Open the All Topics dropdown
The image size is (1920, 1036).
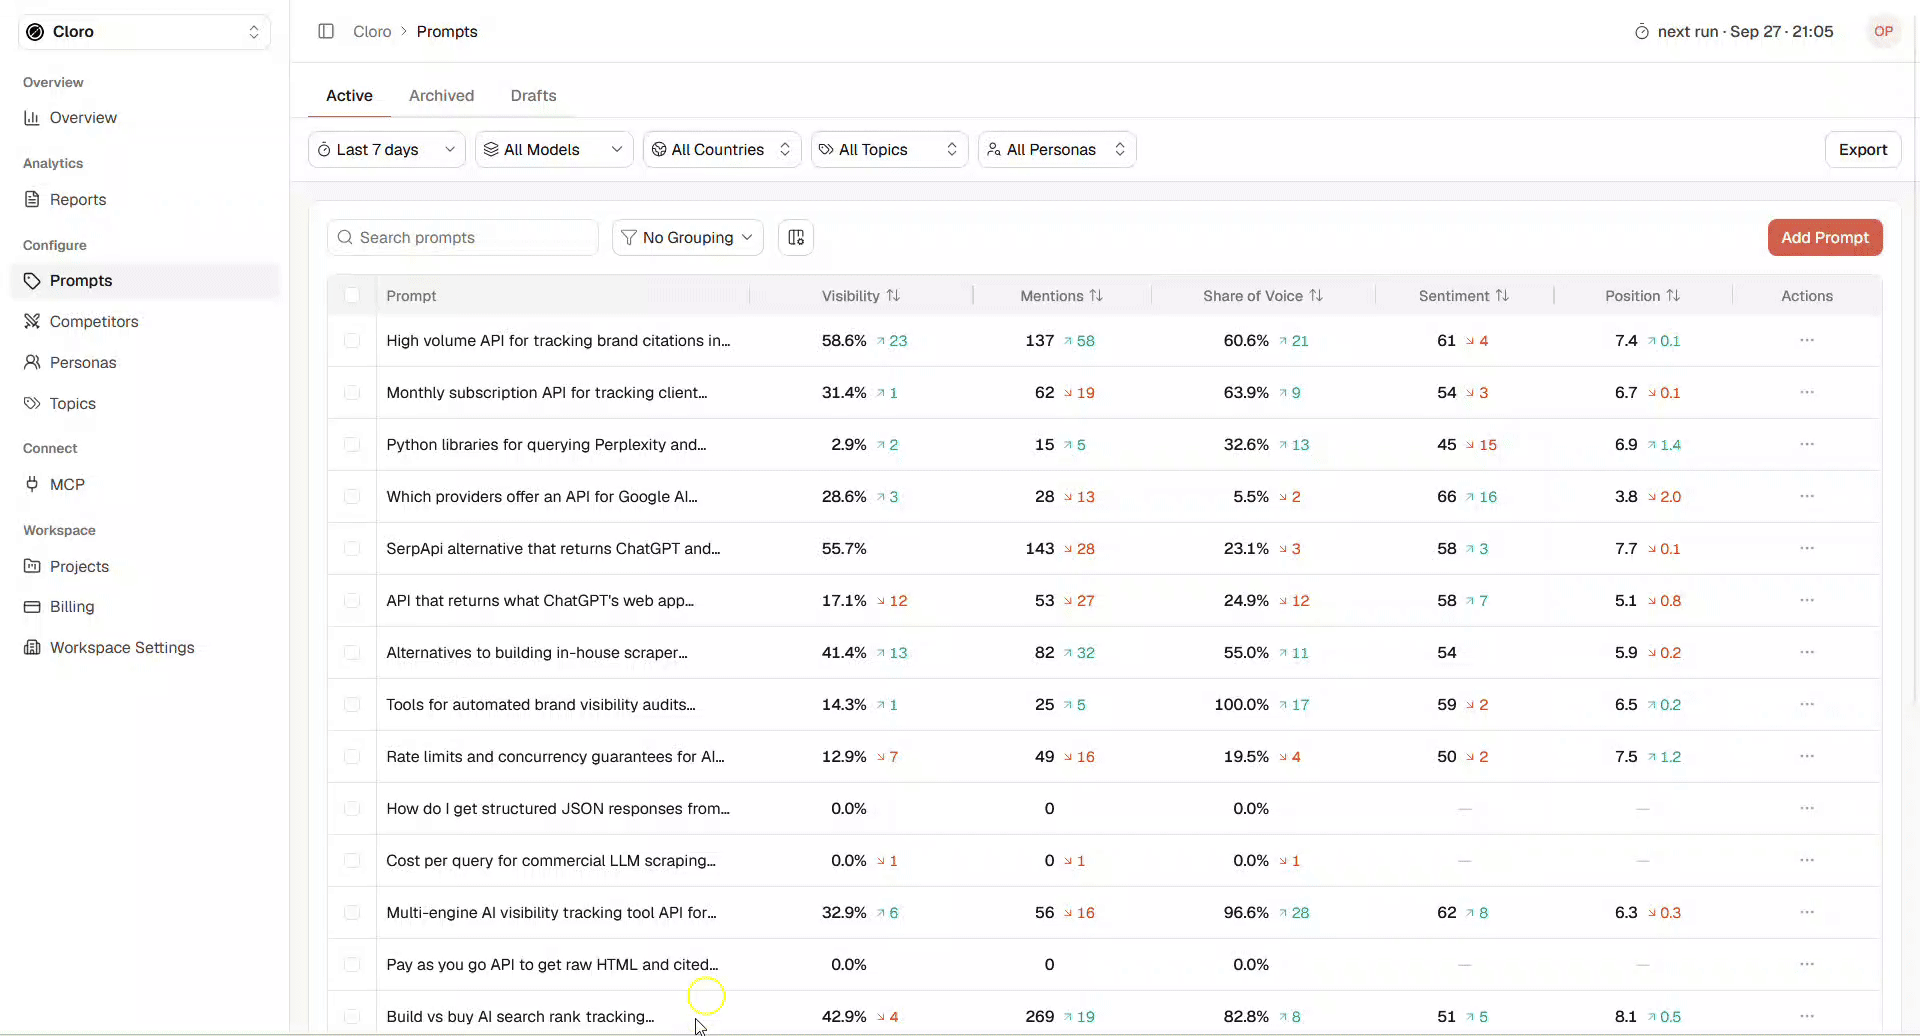point(890,149)
